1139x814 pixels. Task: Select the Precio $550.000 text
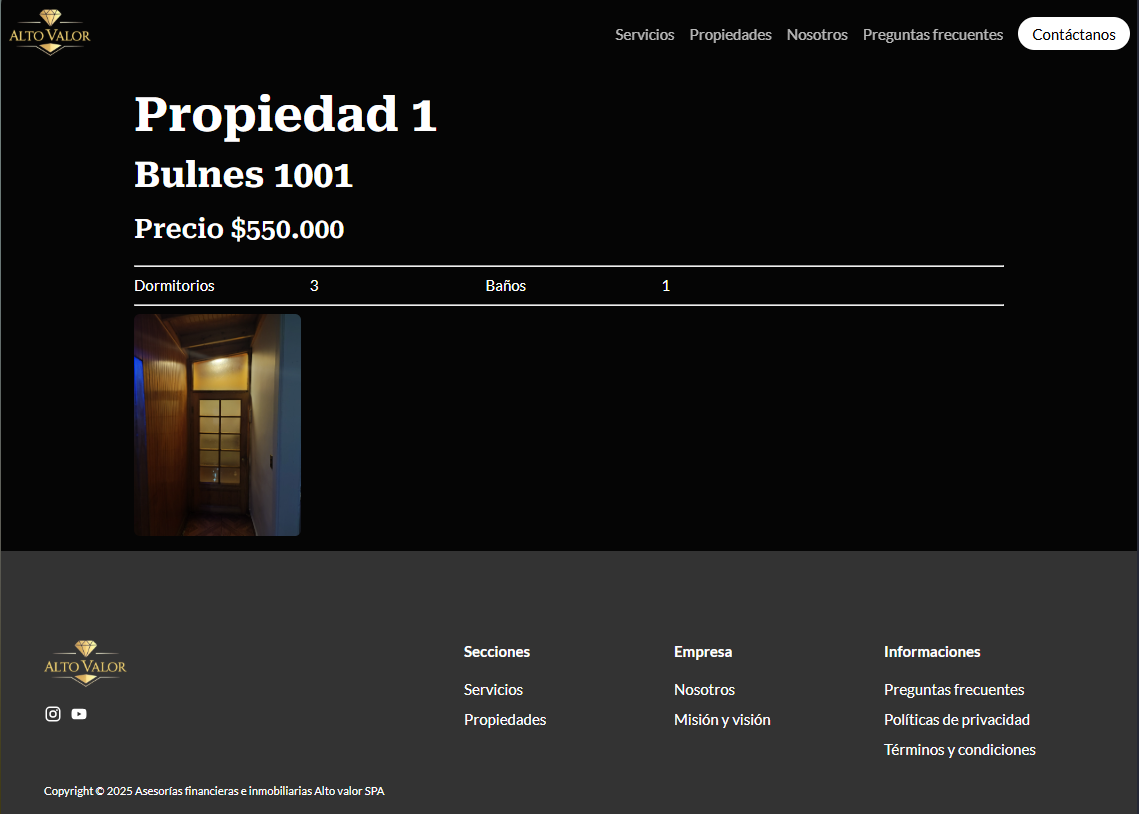click(x=239, y=229)
